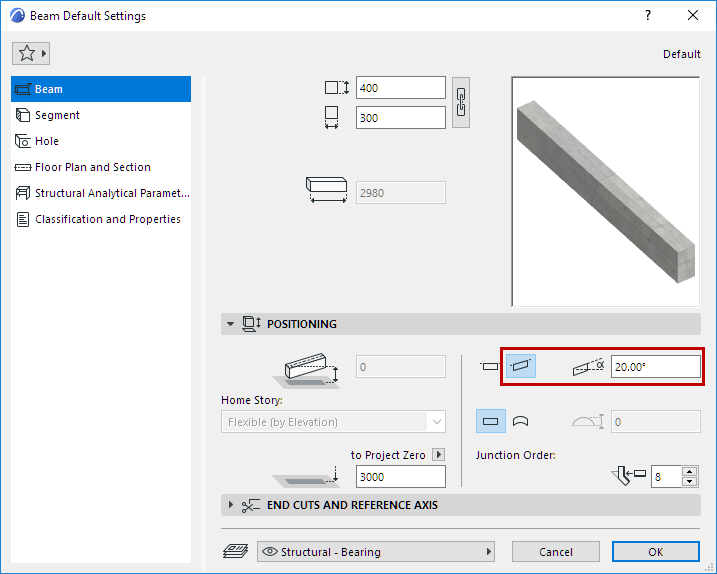Open Floor Plan and Section page
Screen dimensions: 717x574
click(101, 167)
